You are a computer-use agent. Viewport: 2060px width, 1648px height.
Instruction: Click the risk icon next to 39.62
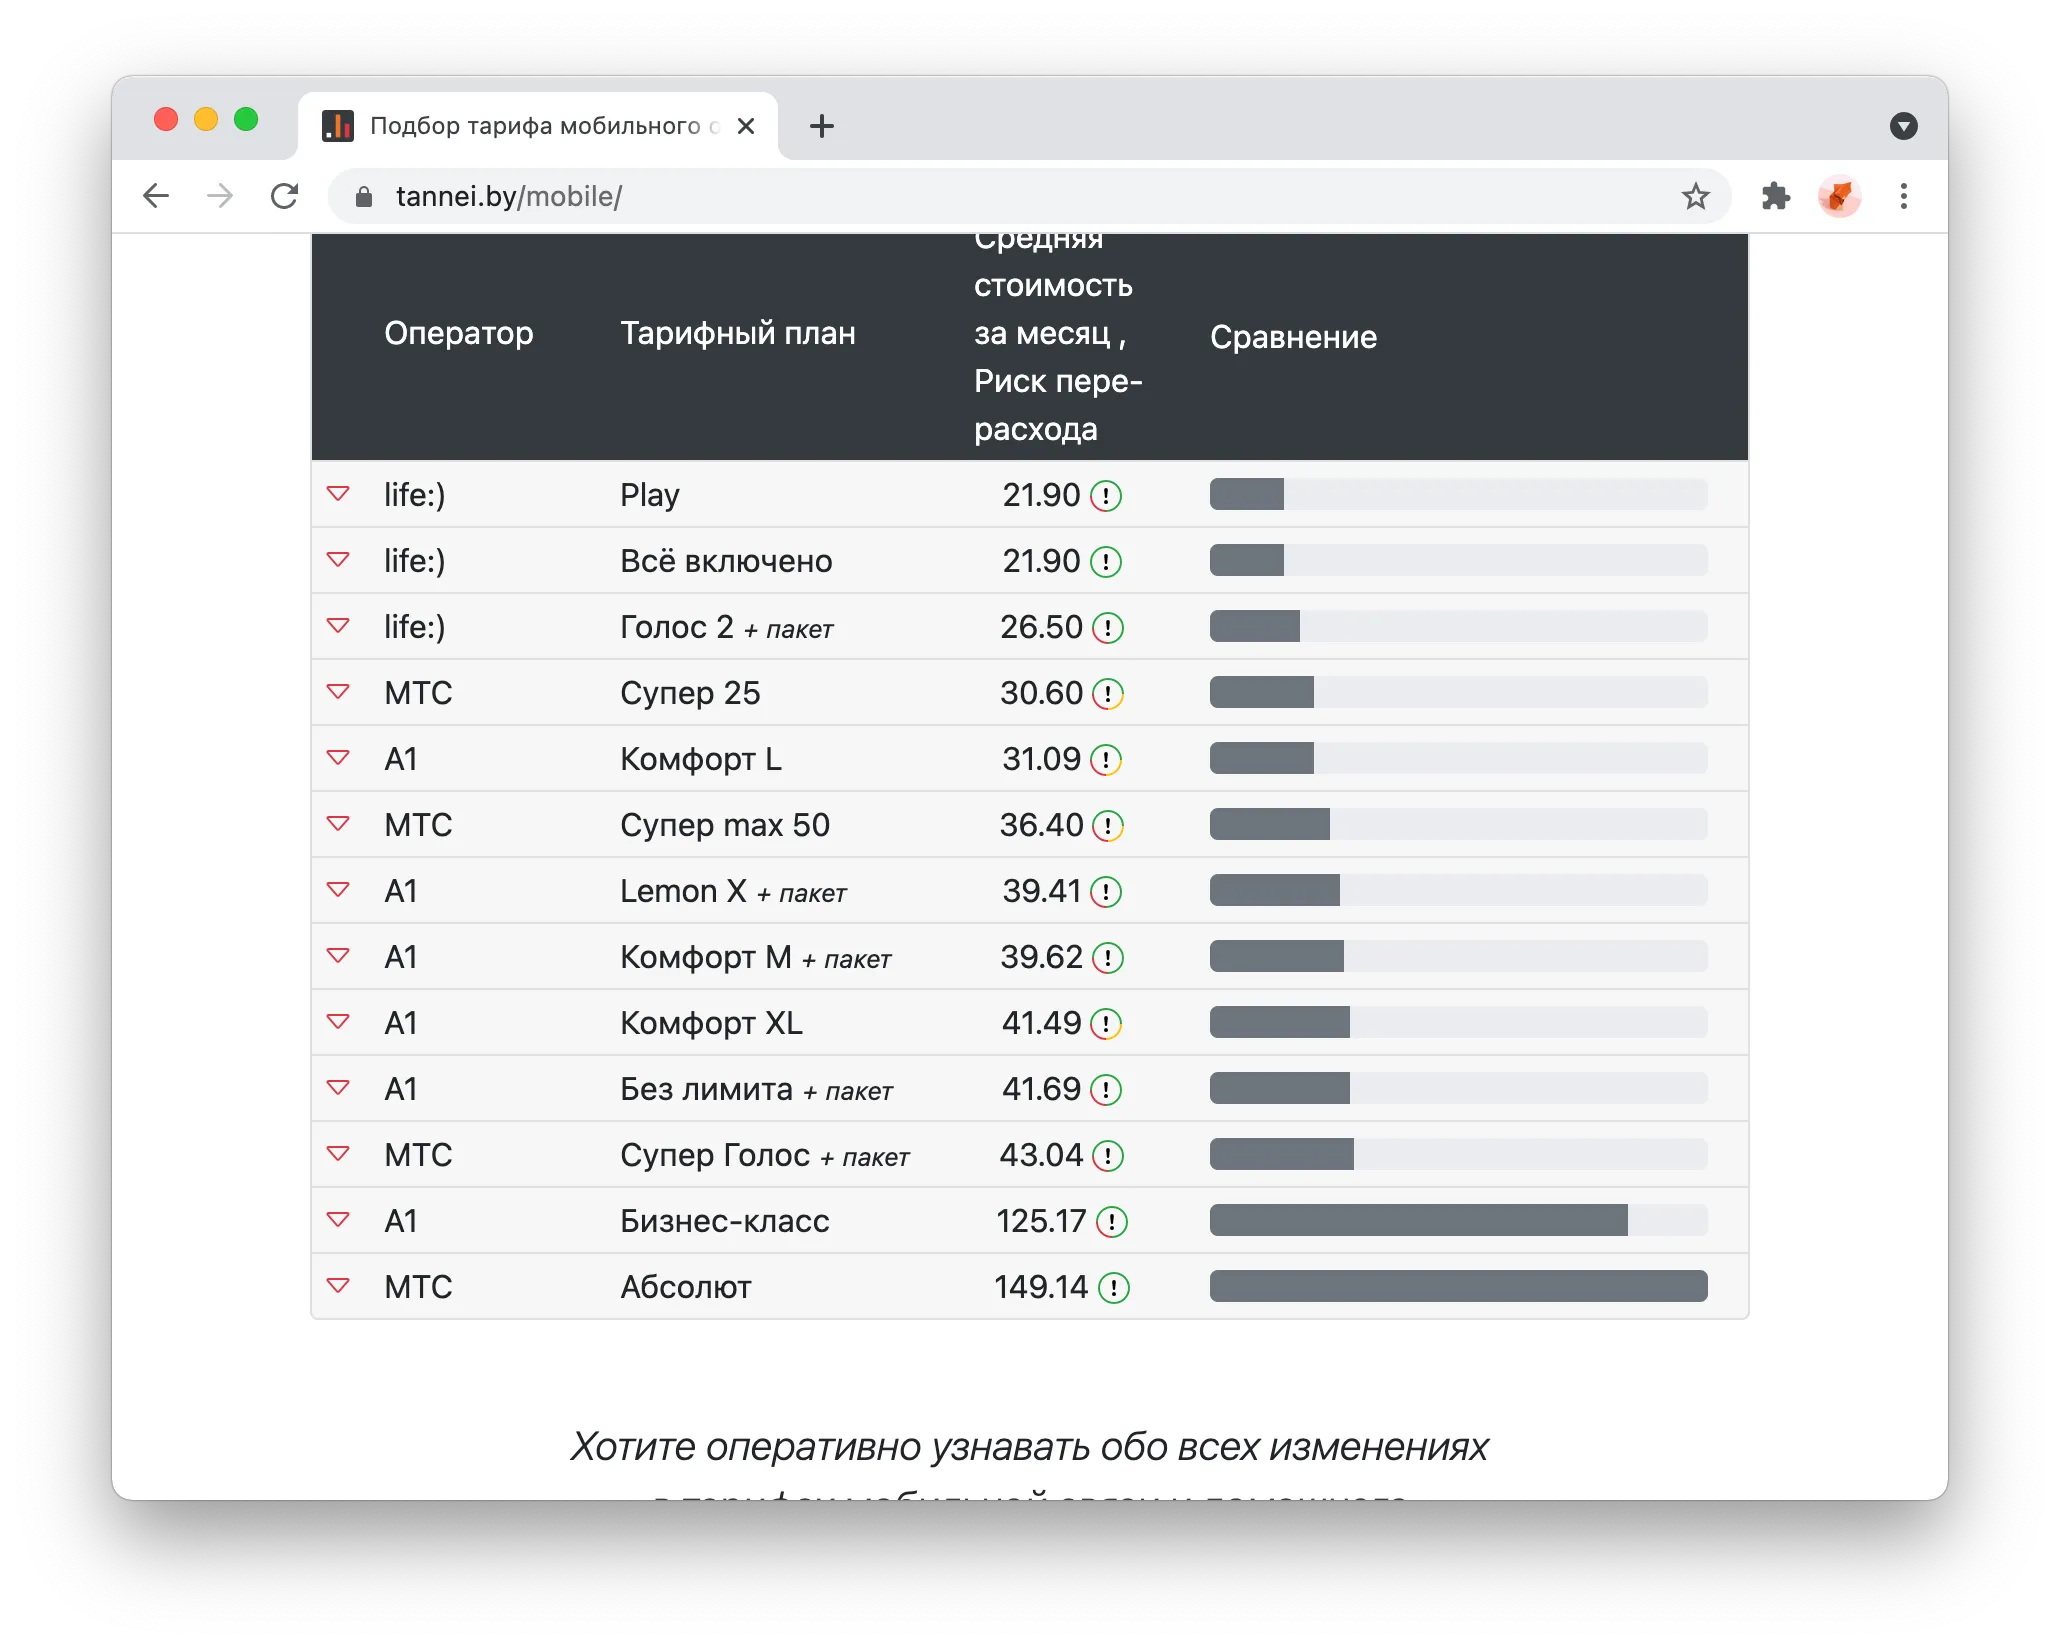point(1107,958)
